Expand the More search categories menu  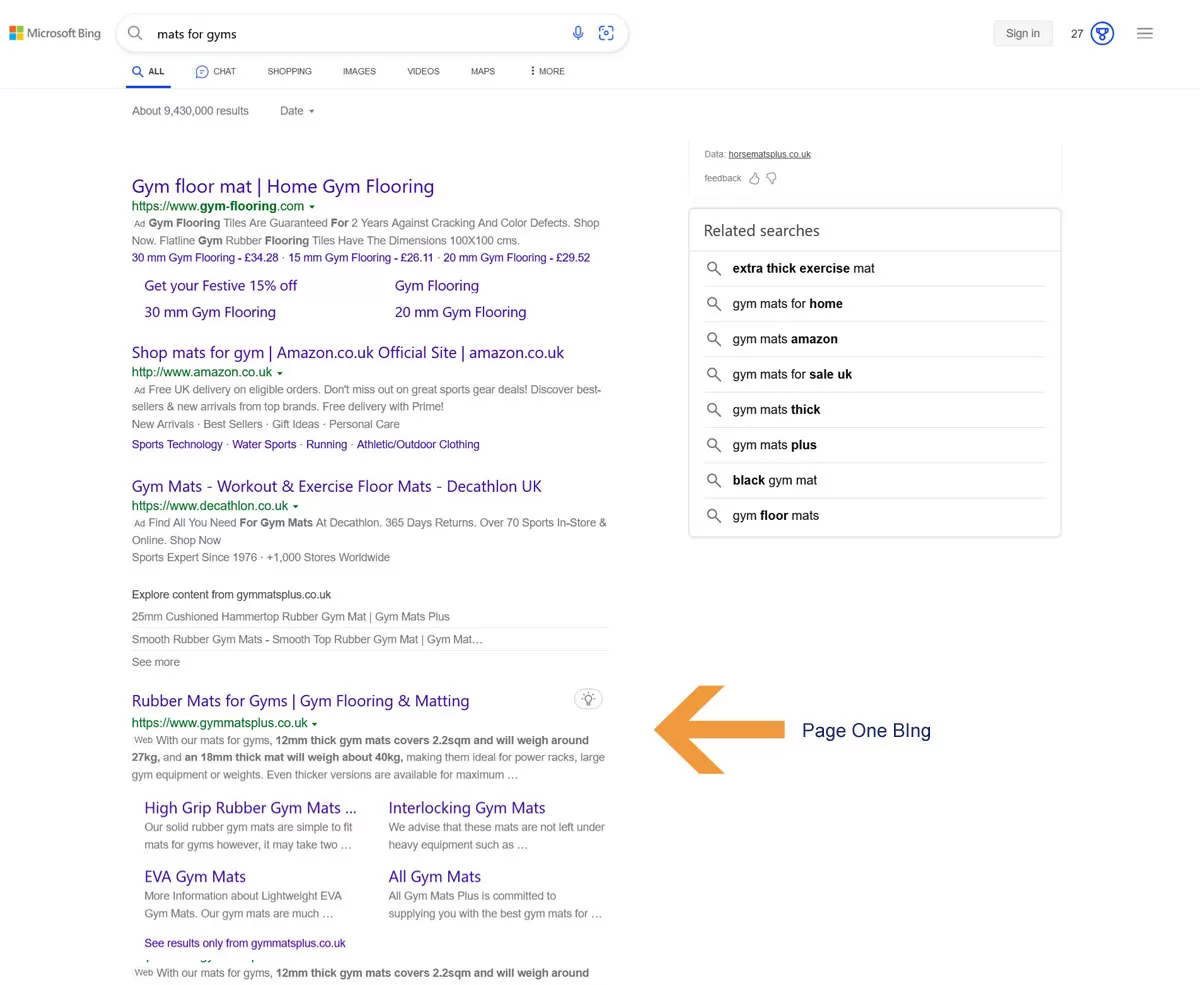(547, 71)
